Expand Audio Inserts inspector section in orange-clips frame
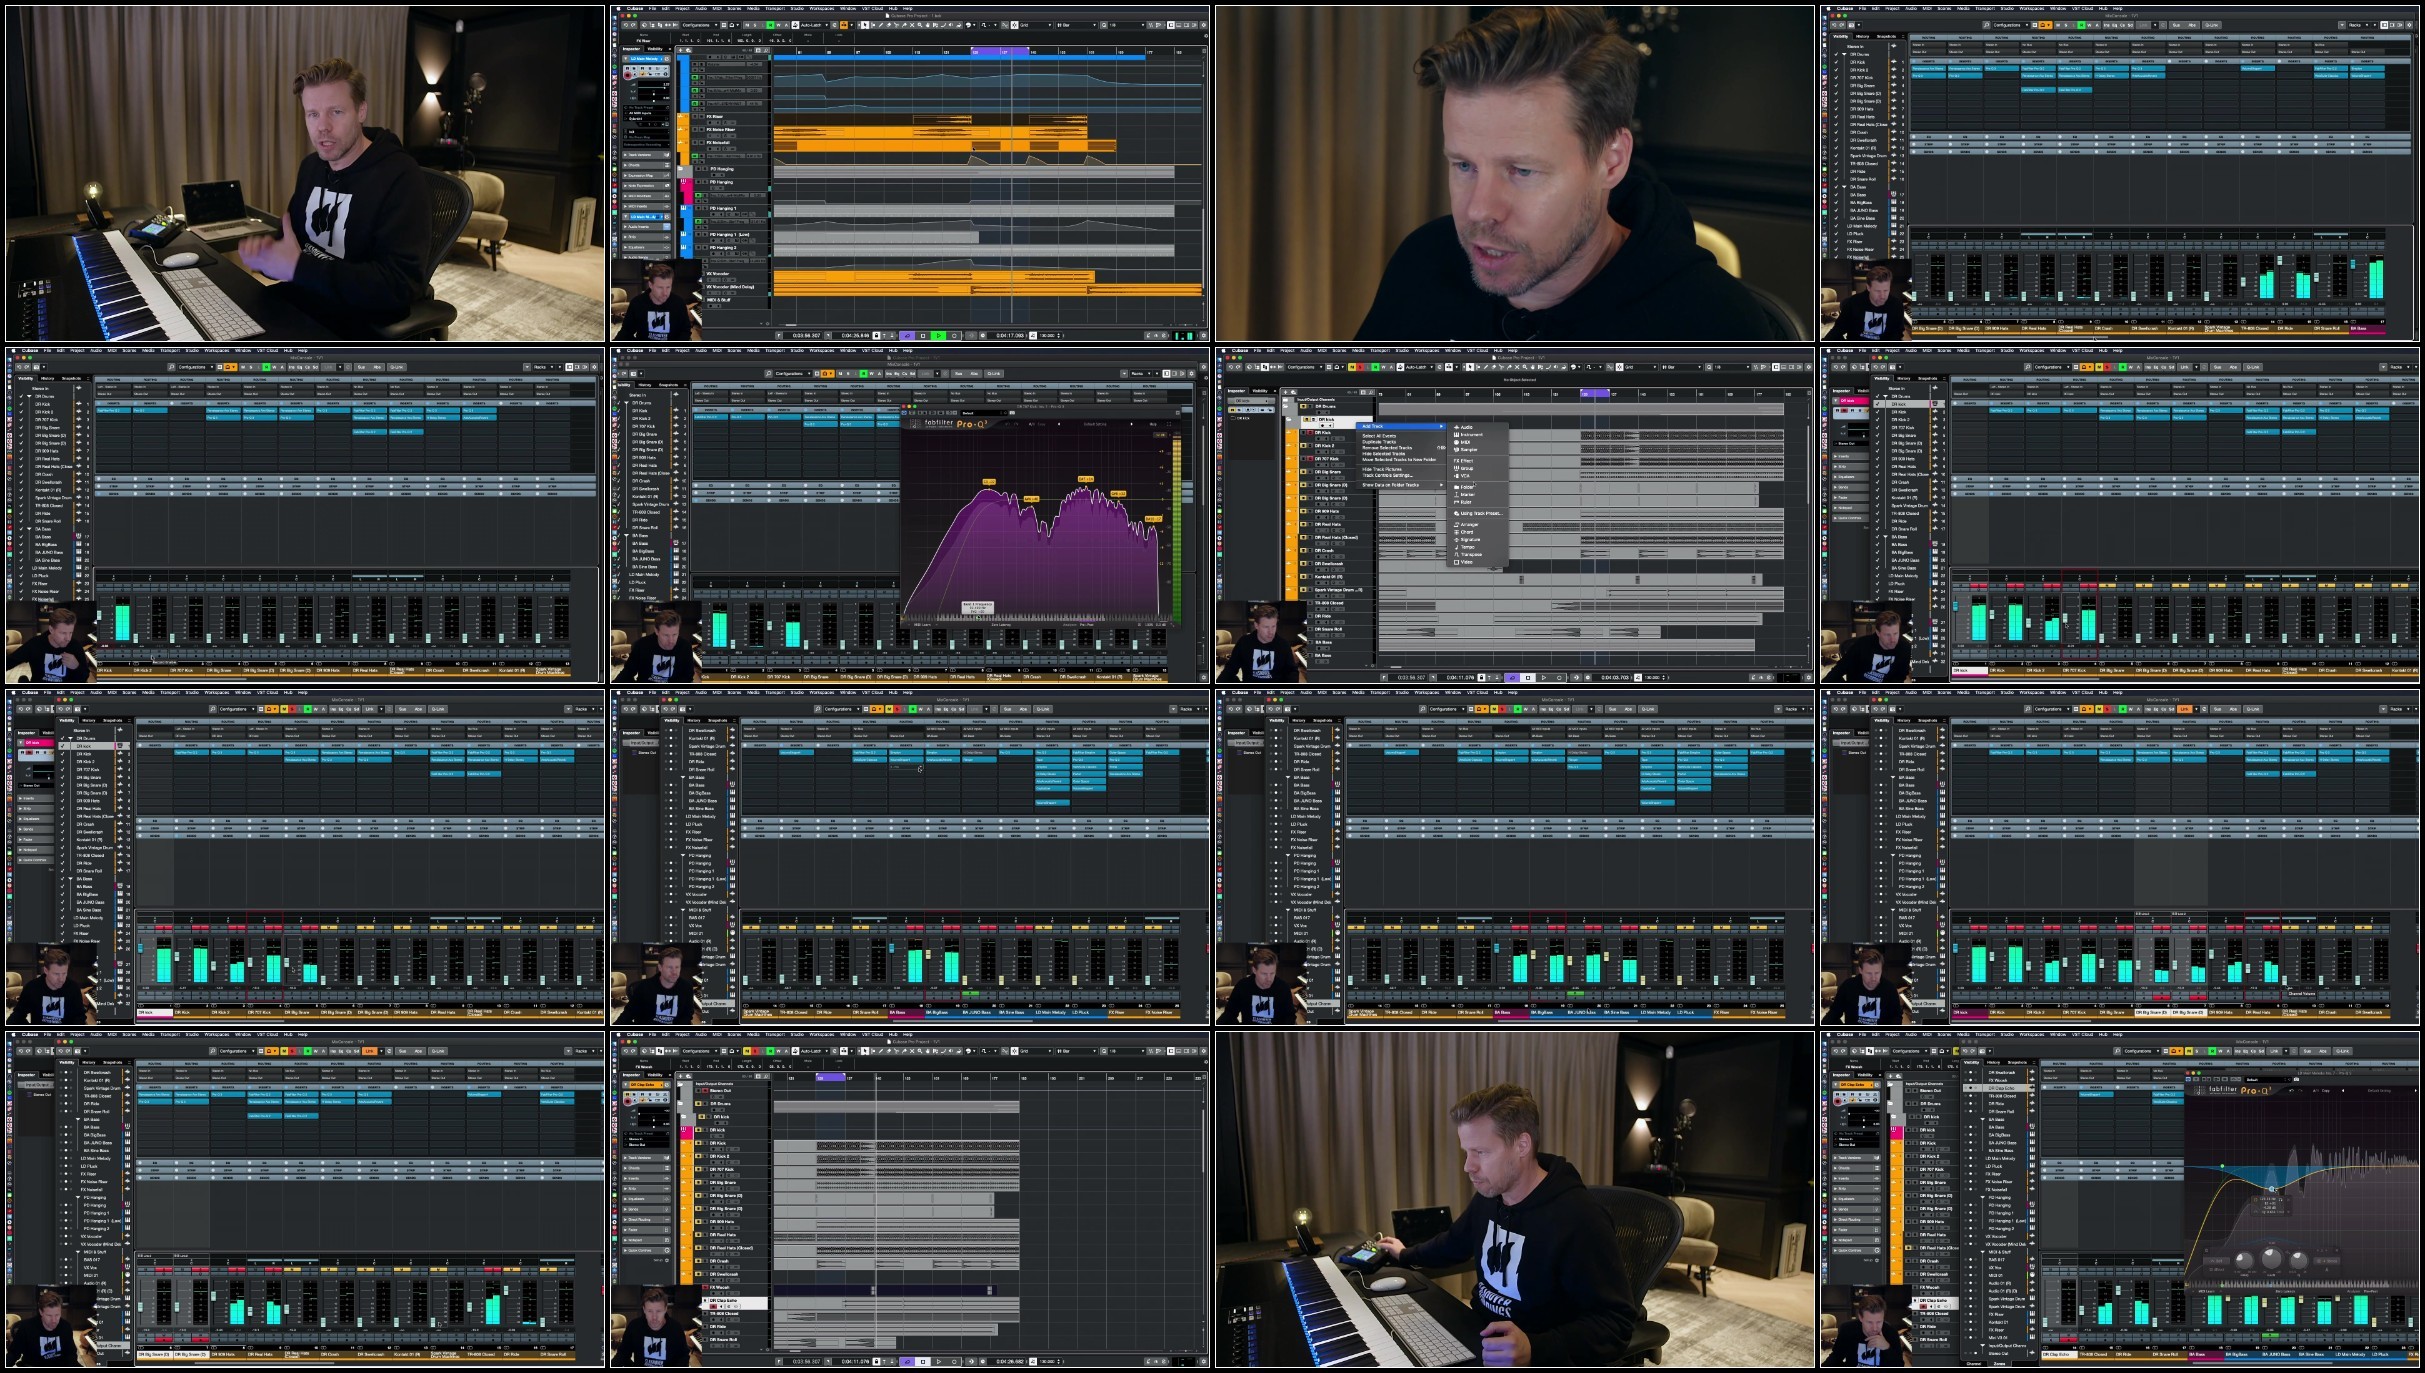This screenshot has height=1373, width=2425. [647, 226]
